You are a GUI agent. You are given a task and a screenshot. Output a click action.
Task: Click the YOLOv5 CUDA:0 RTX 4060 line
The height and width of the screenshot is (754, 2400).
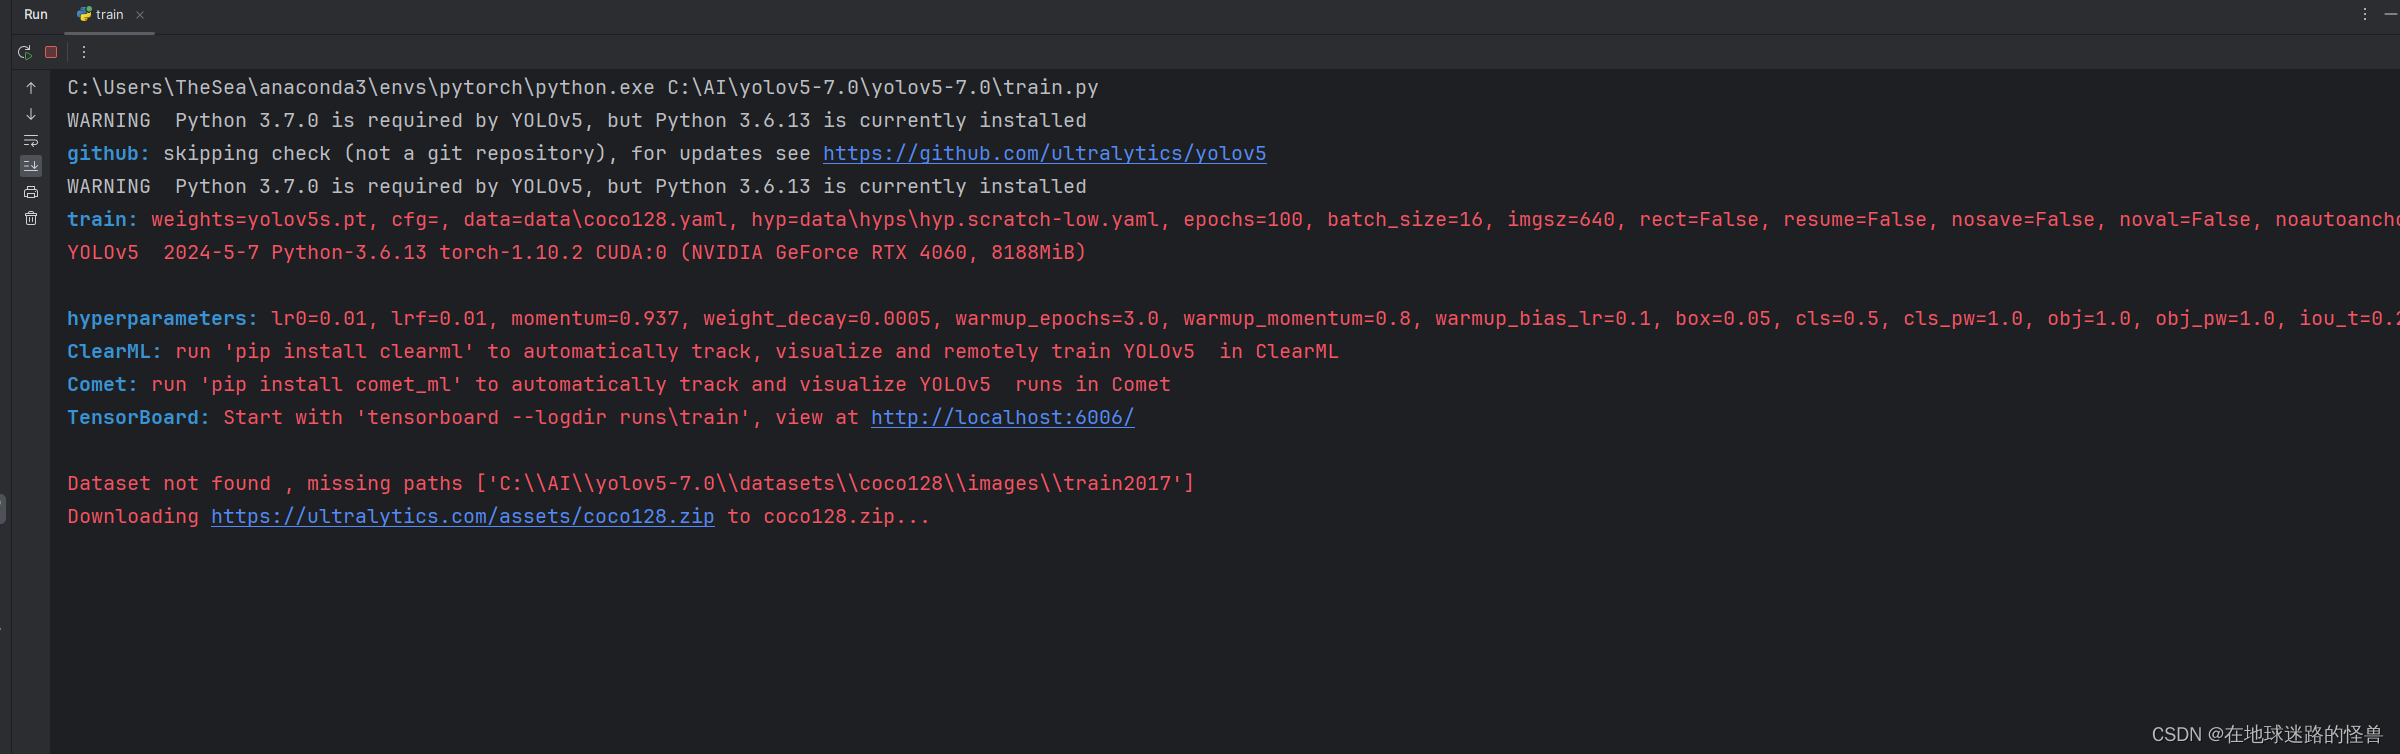click(577, 252)
